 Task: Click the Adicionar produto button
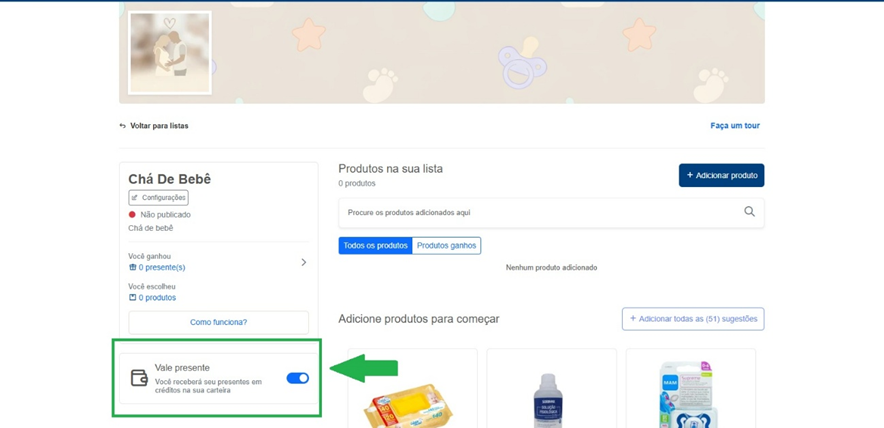[x=721, y=175]
